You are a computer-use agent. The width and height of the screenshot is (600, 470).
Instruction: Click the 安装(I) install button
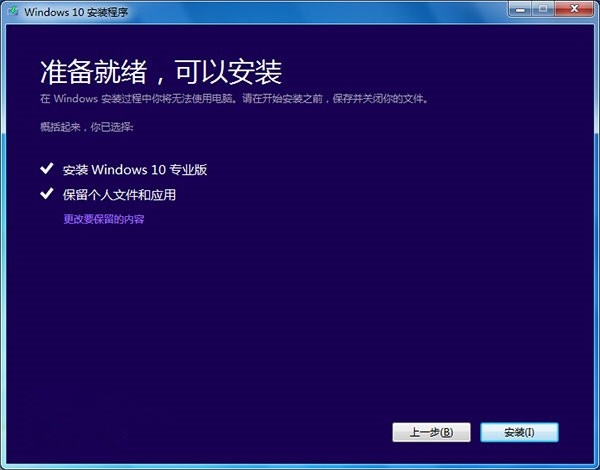pyautogui.click(x=519, y=432)
